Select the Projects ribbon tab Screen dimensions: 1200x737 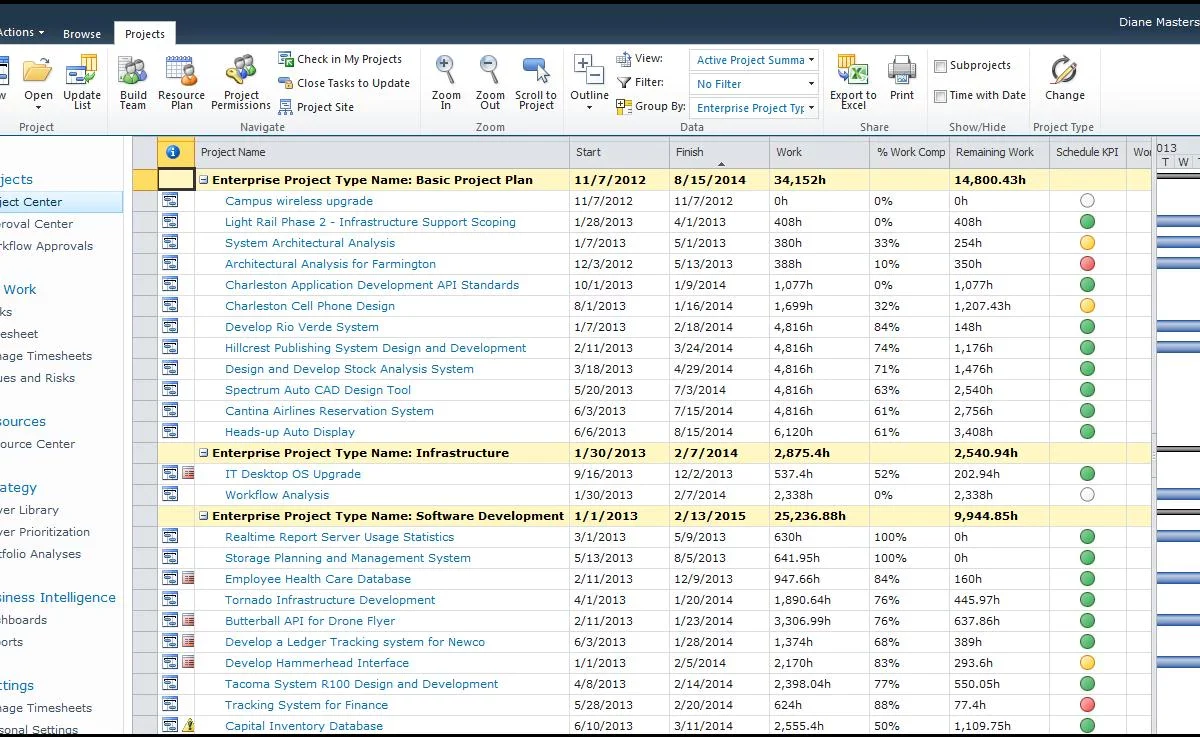click(x=145, y=33)
